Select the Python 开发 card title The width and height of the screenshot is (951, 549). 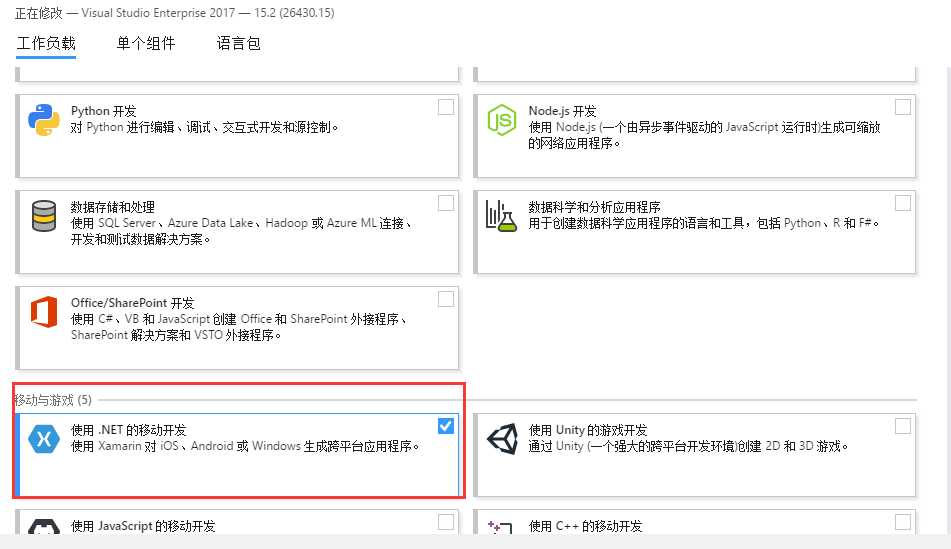[x=104, y=111]
